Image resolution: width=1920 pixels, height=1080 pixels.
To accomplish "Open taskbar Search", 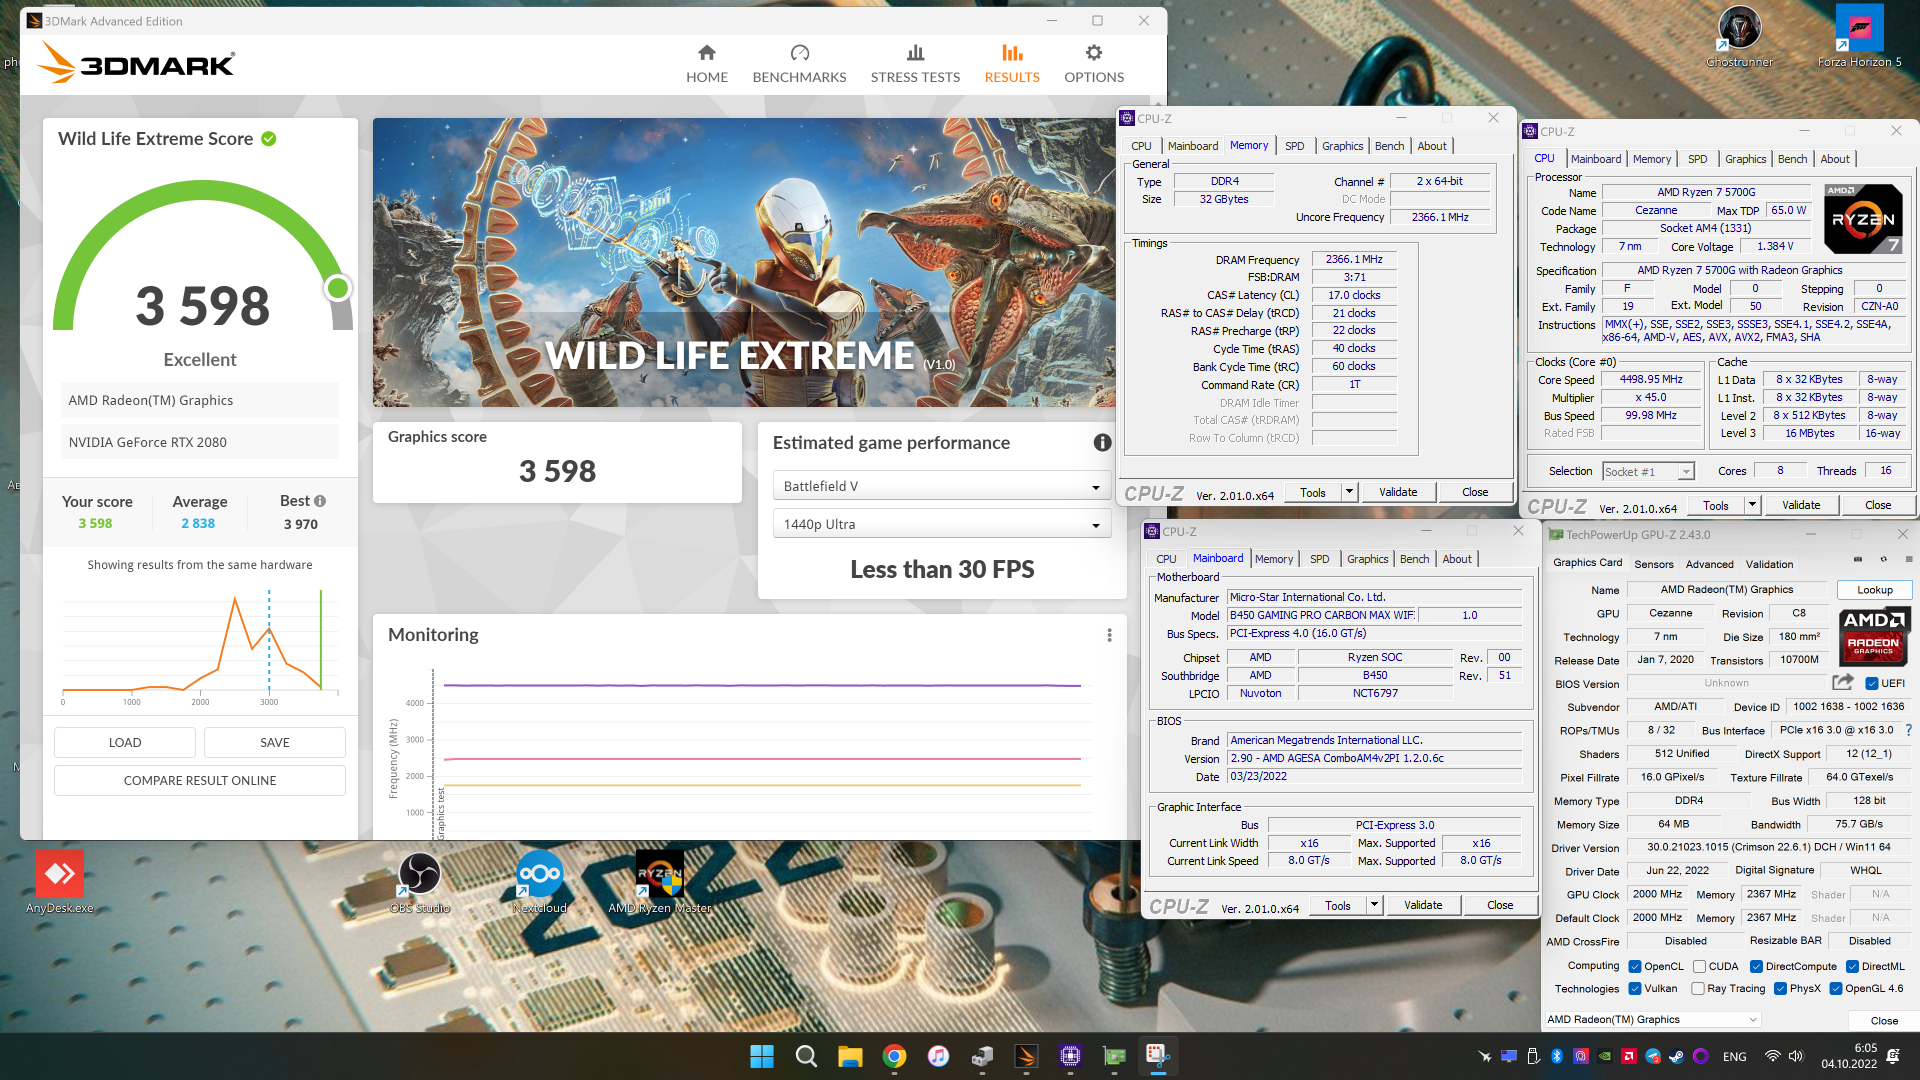I will [806, 1056].
